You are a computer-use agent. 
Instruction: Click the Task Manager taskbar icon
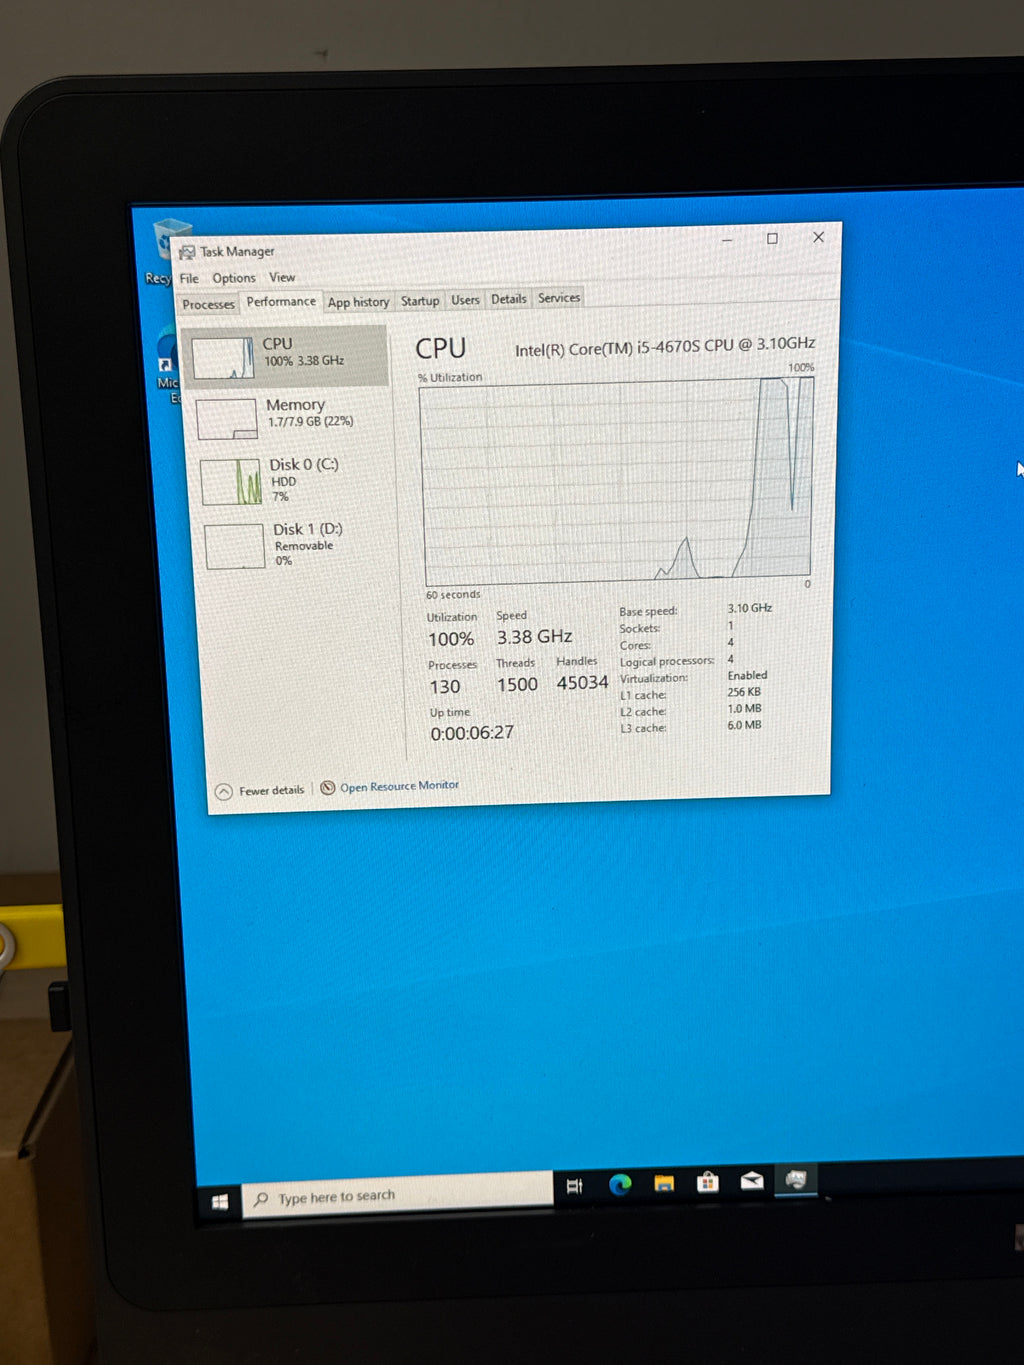(796, 1180)
